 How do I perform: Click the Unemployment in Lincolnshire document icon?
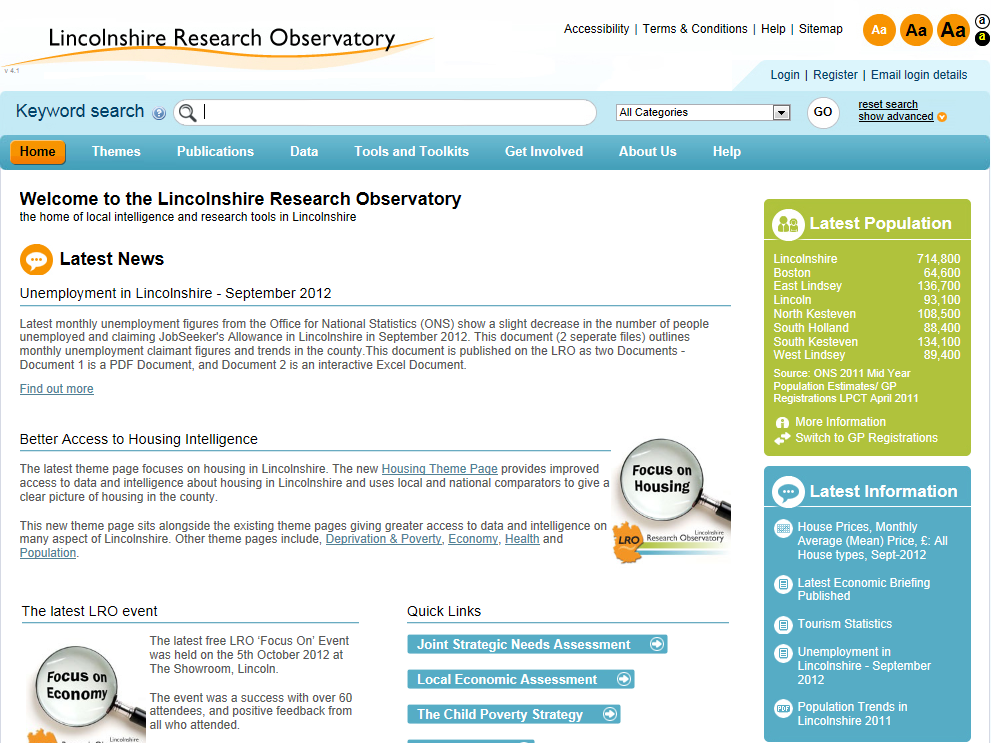(x=783, y=653)
